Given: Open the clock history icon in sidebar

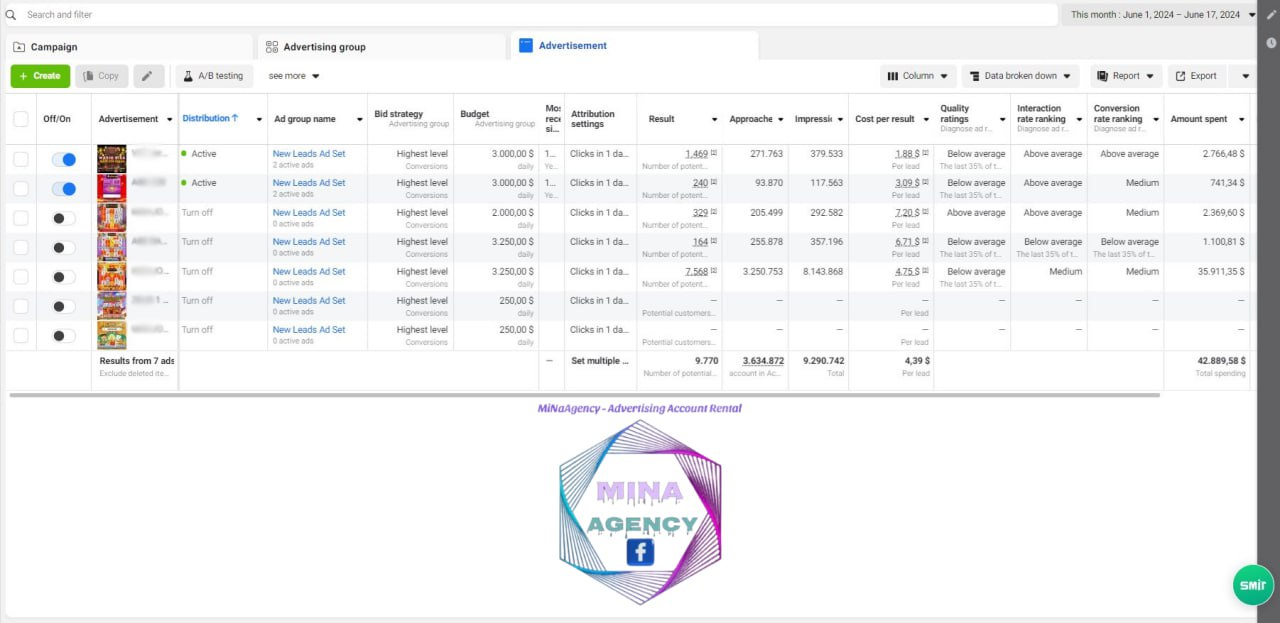Looking at the screenshot, I should click(1271, 43).
